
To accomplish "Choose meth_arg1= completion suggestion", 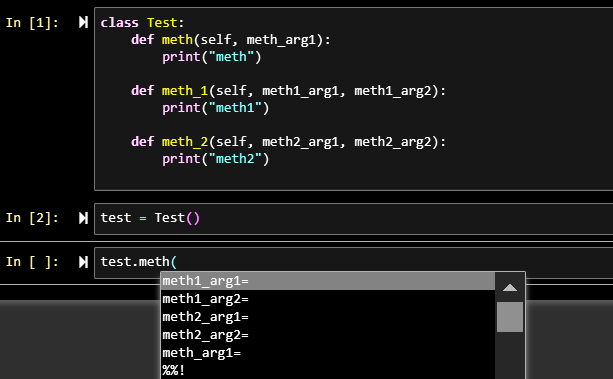I will 328,353.
